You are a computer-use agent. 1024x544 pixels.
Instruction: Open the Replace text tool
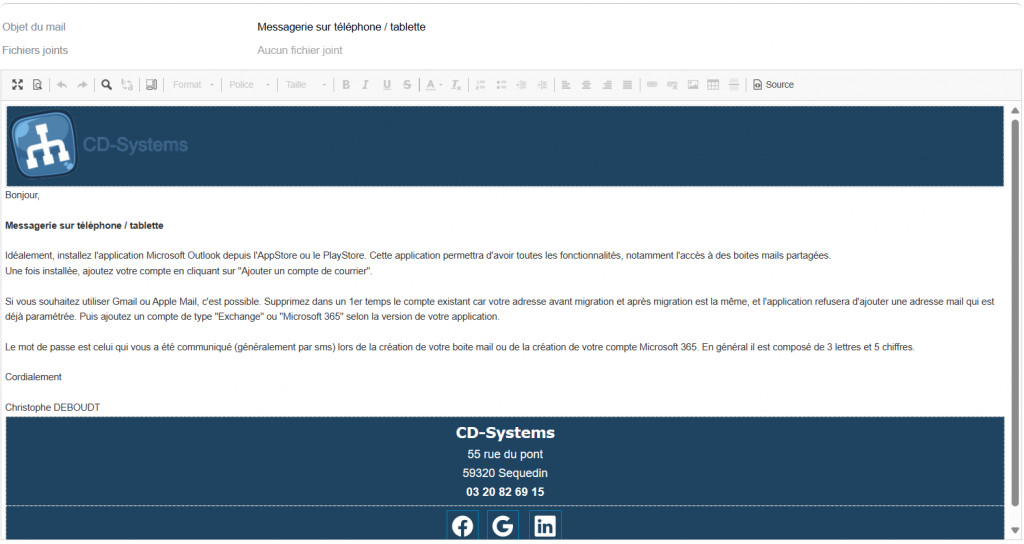click(127, 85)
